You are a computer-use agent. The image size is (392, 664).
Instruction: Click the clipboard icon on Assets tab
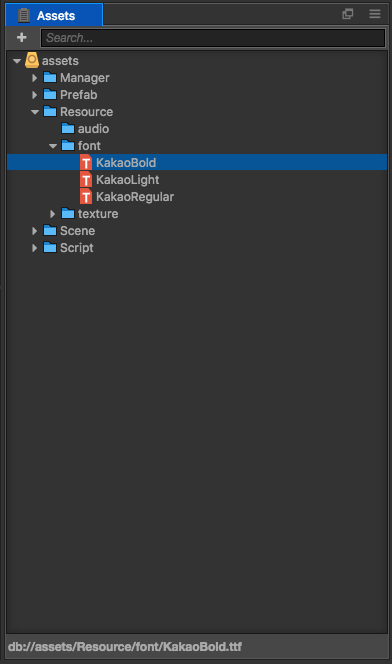24,15
